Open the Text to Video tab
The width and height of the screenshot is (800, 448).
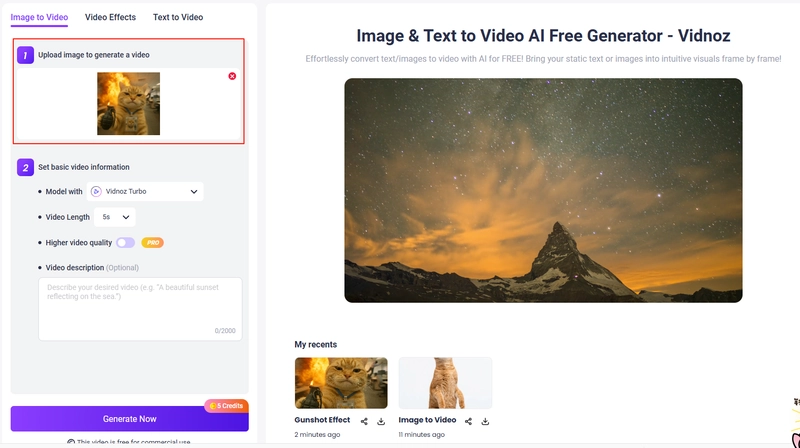[178, 17]
